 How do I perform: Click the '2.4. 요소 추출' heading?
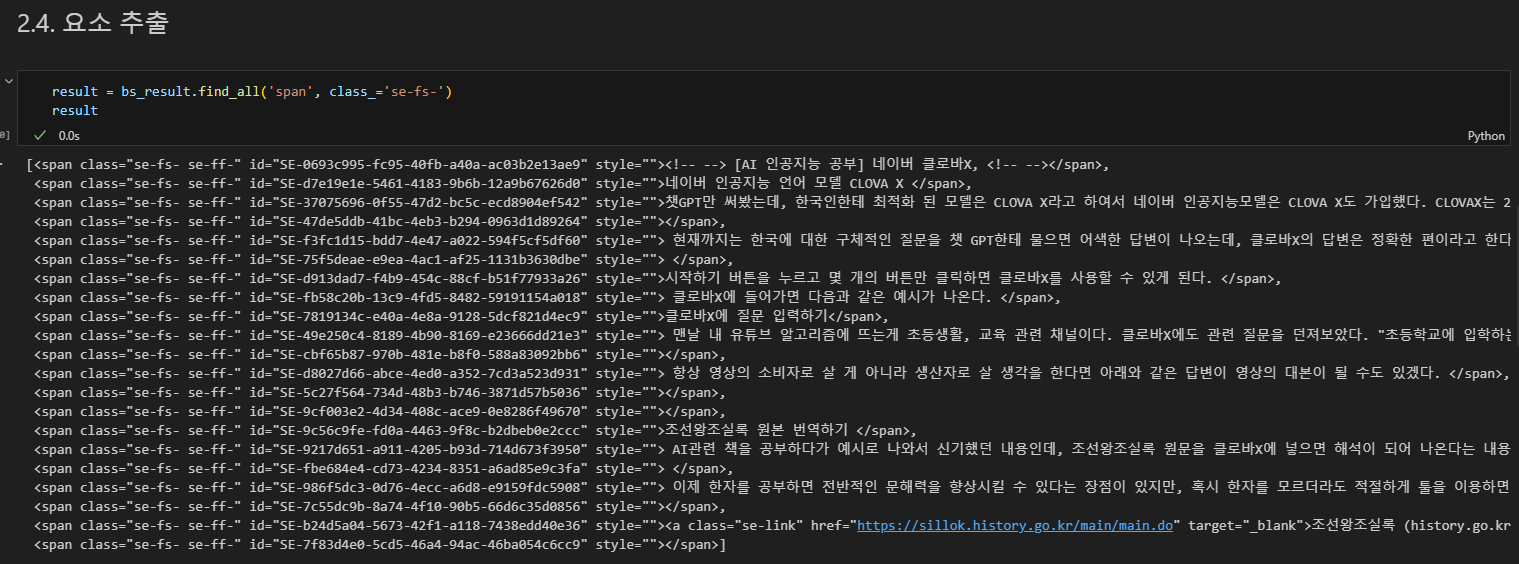[x=92, y=25]
